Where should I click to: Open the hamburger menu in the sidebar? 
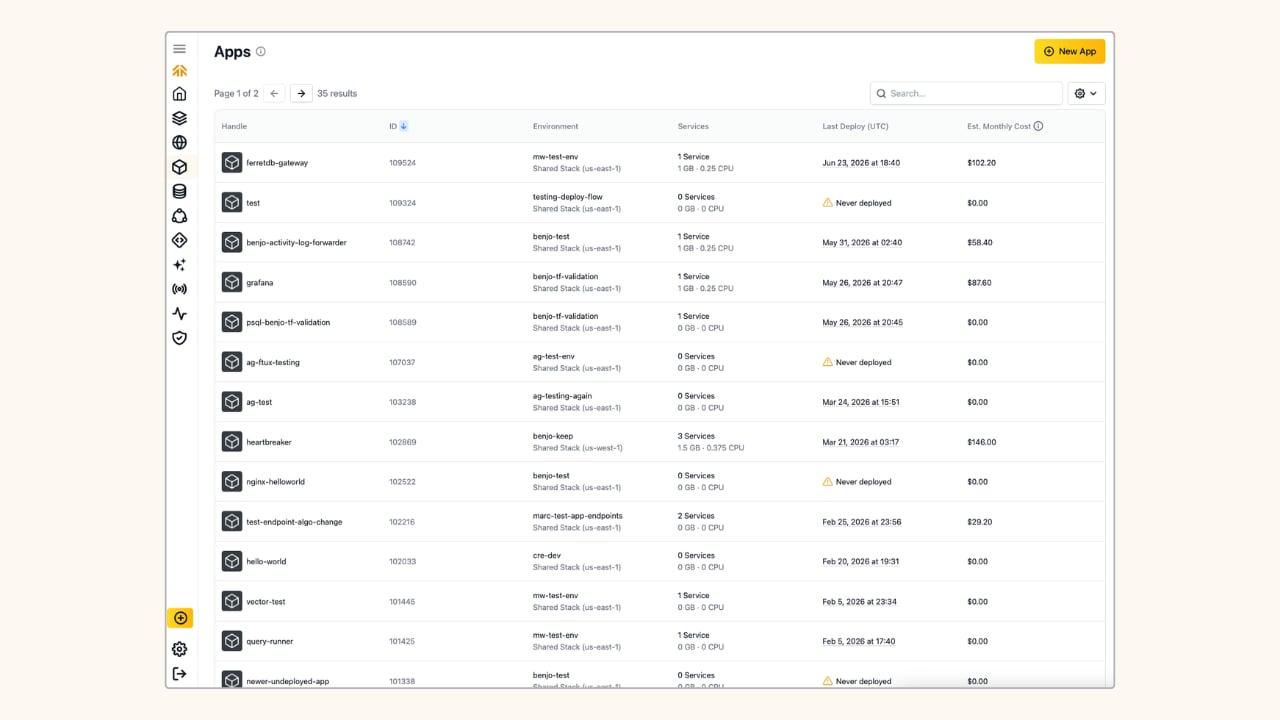click(179, 49)
